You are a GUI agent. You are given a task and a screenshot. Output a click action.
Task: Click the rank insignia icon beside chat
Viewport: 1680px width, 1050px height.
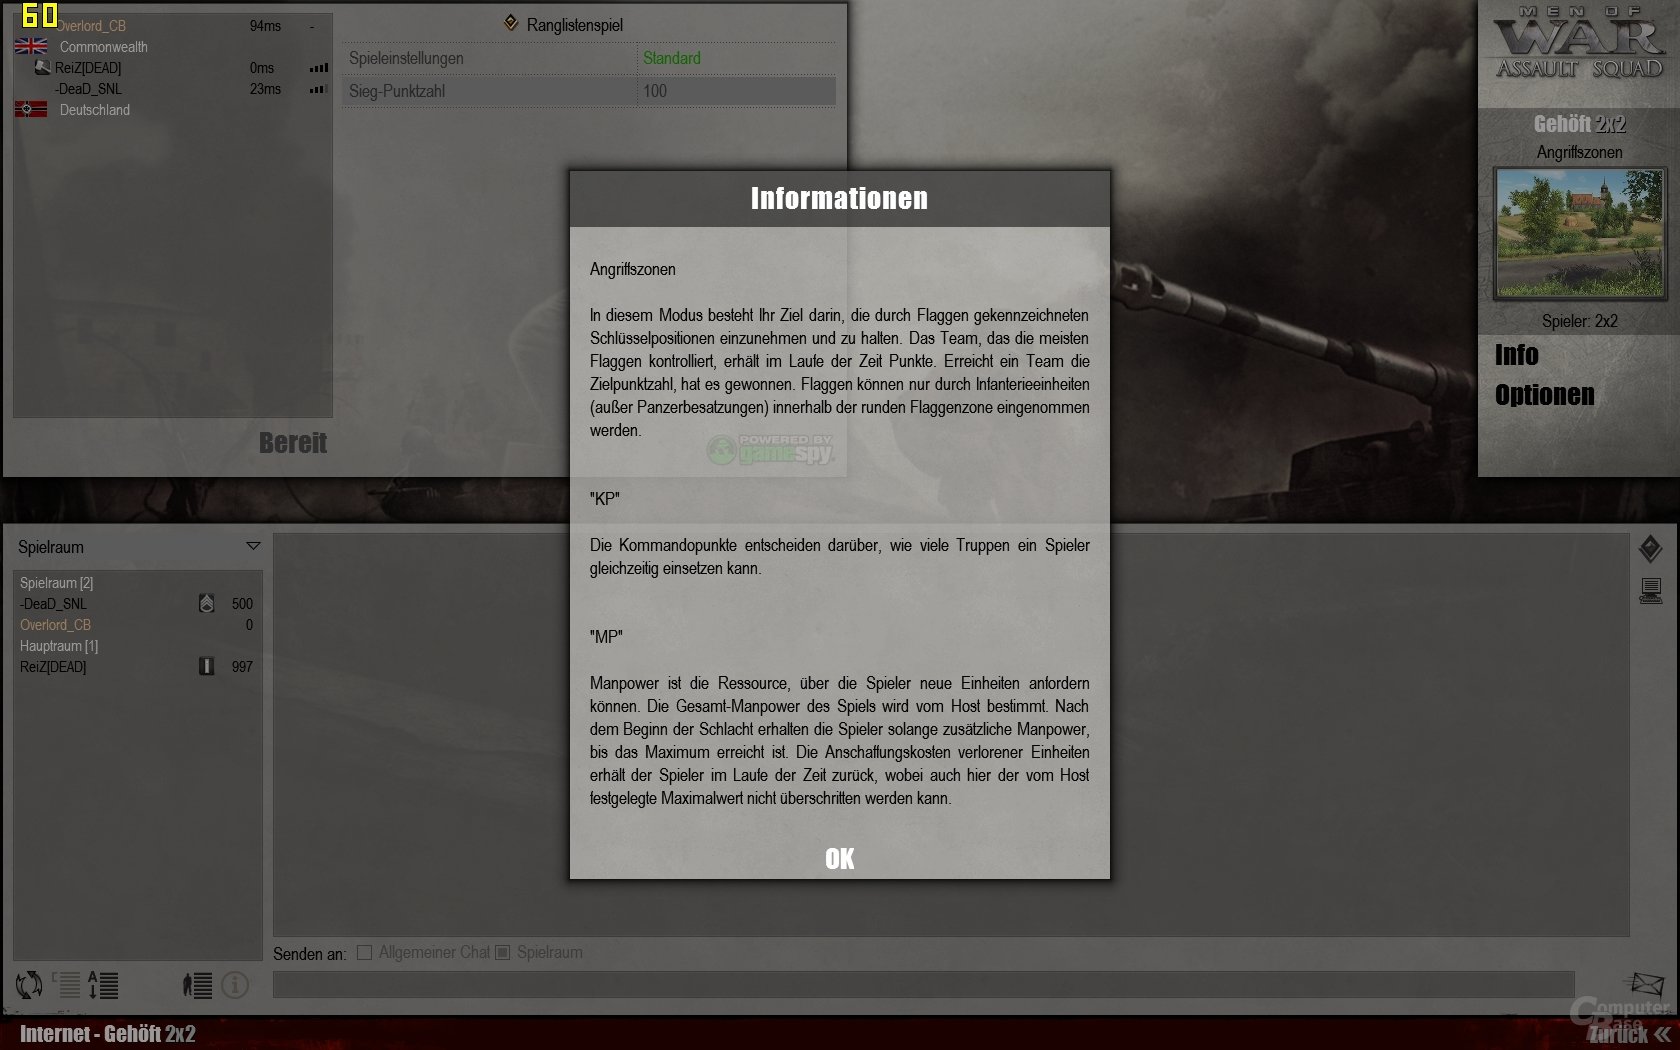1650,548
